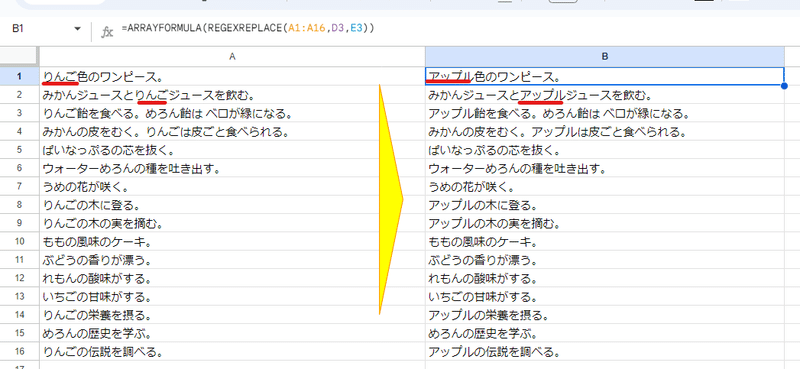Select column B header
Viewport: 800px width, 369px height.
point(605,57)
